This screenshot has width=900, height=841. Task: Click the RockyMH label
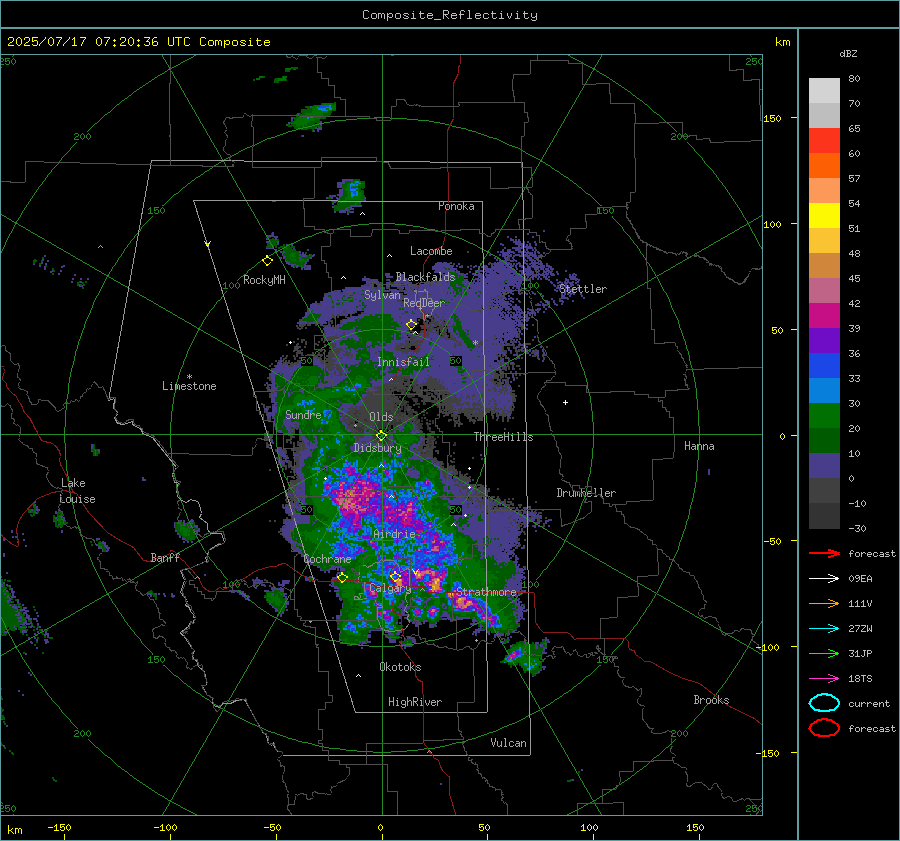click(264, 280)
